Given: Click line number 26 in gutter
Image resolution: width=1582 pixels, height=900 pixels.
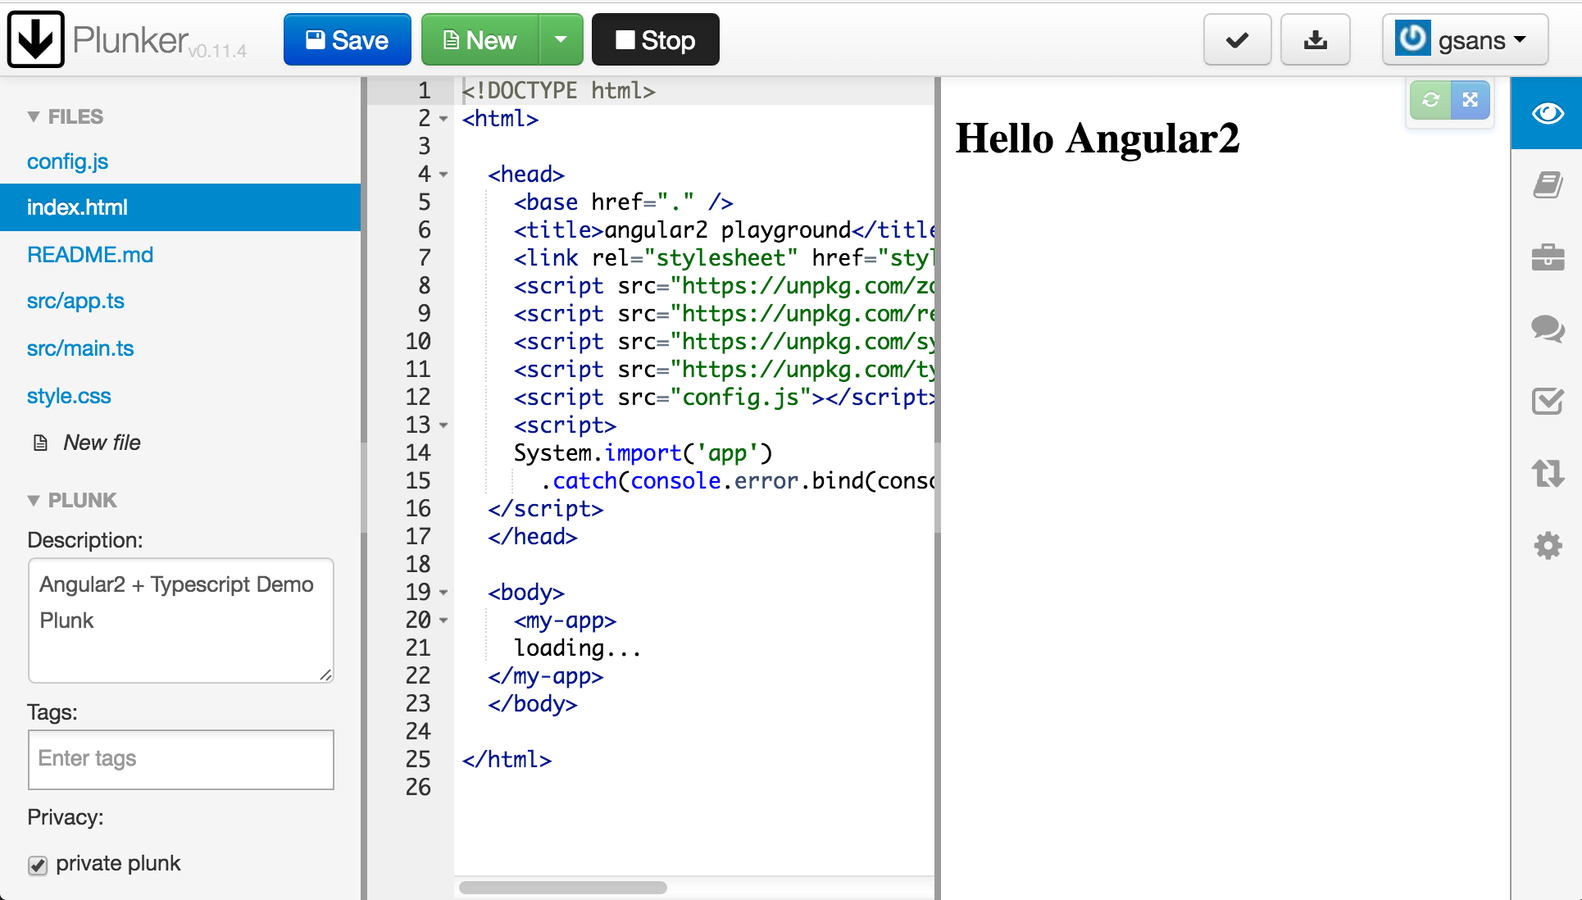Looking at the screenshot, I should (x=418, y=787).
